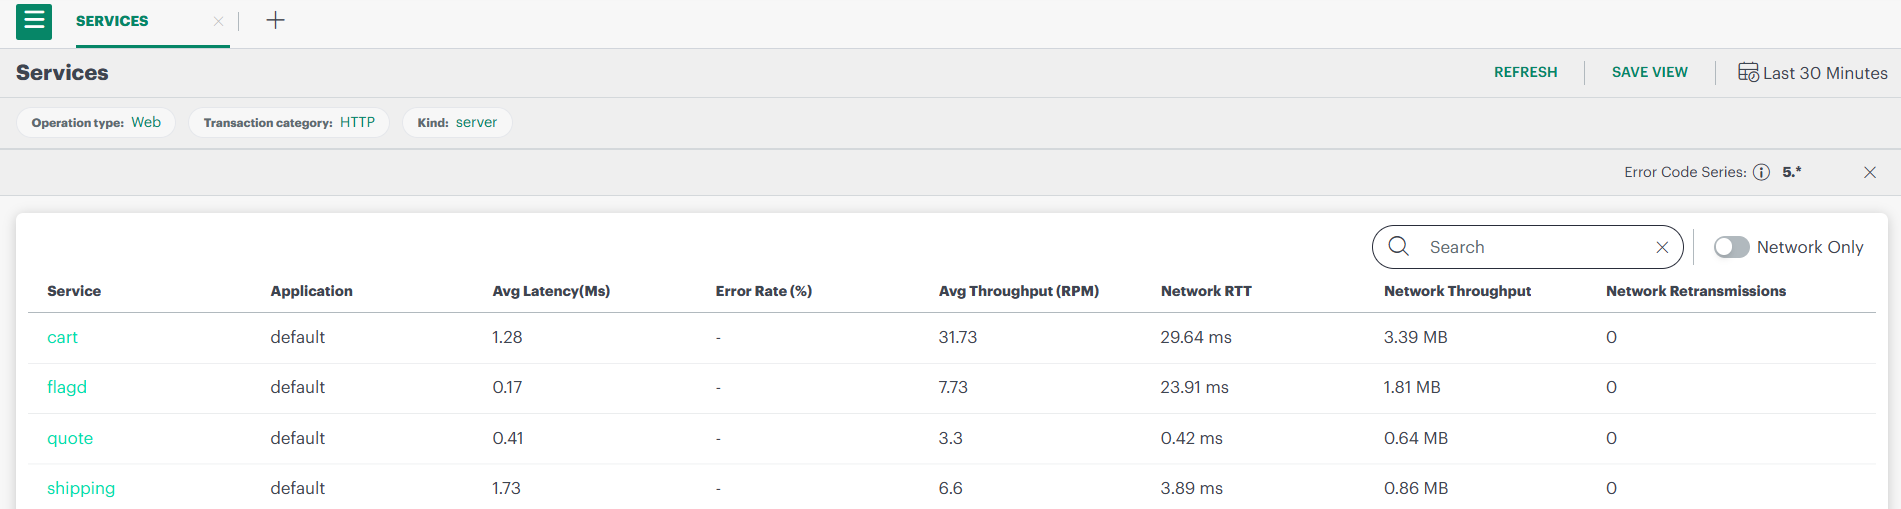The image size is (1901, 509).
Task: Click the search magnifier icon
Action: 1399,246
